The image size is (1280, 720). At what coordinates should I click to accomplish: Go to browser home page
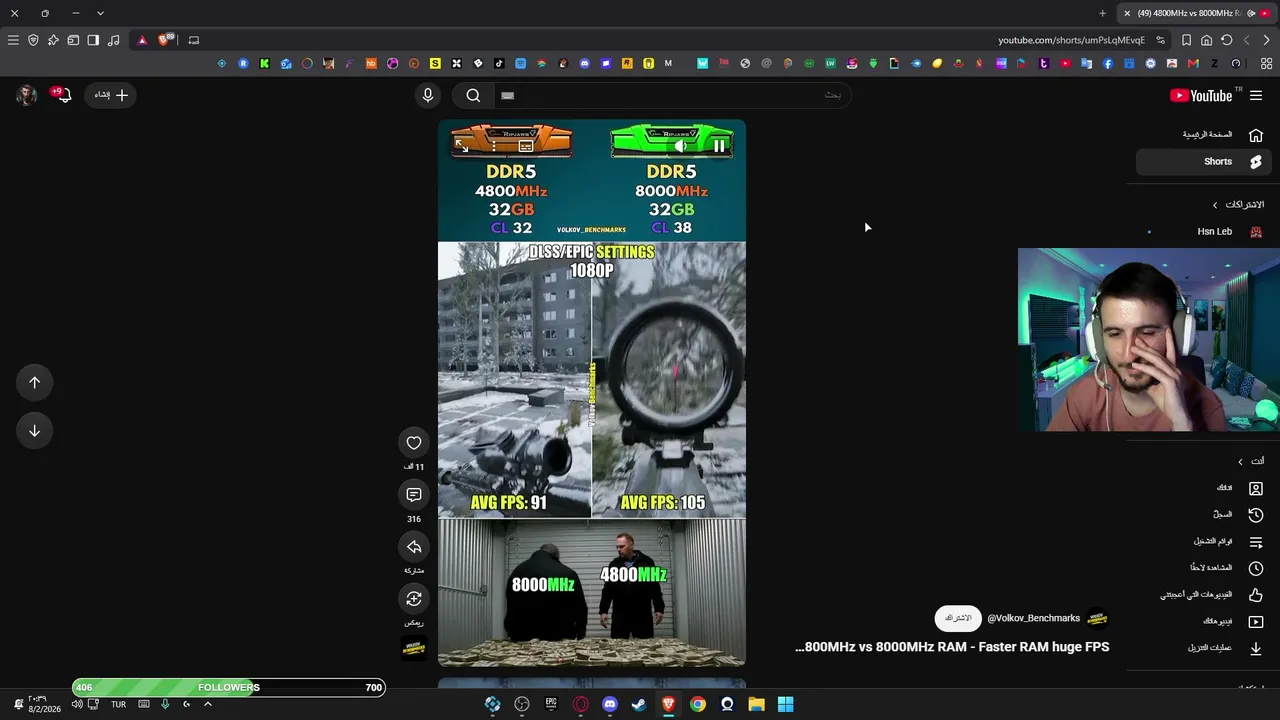(x=1207, y=40)
